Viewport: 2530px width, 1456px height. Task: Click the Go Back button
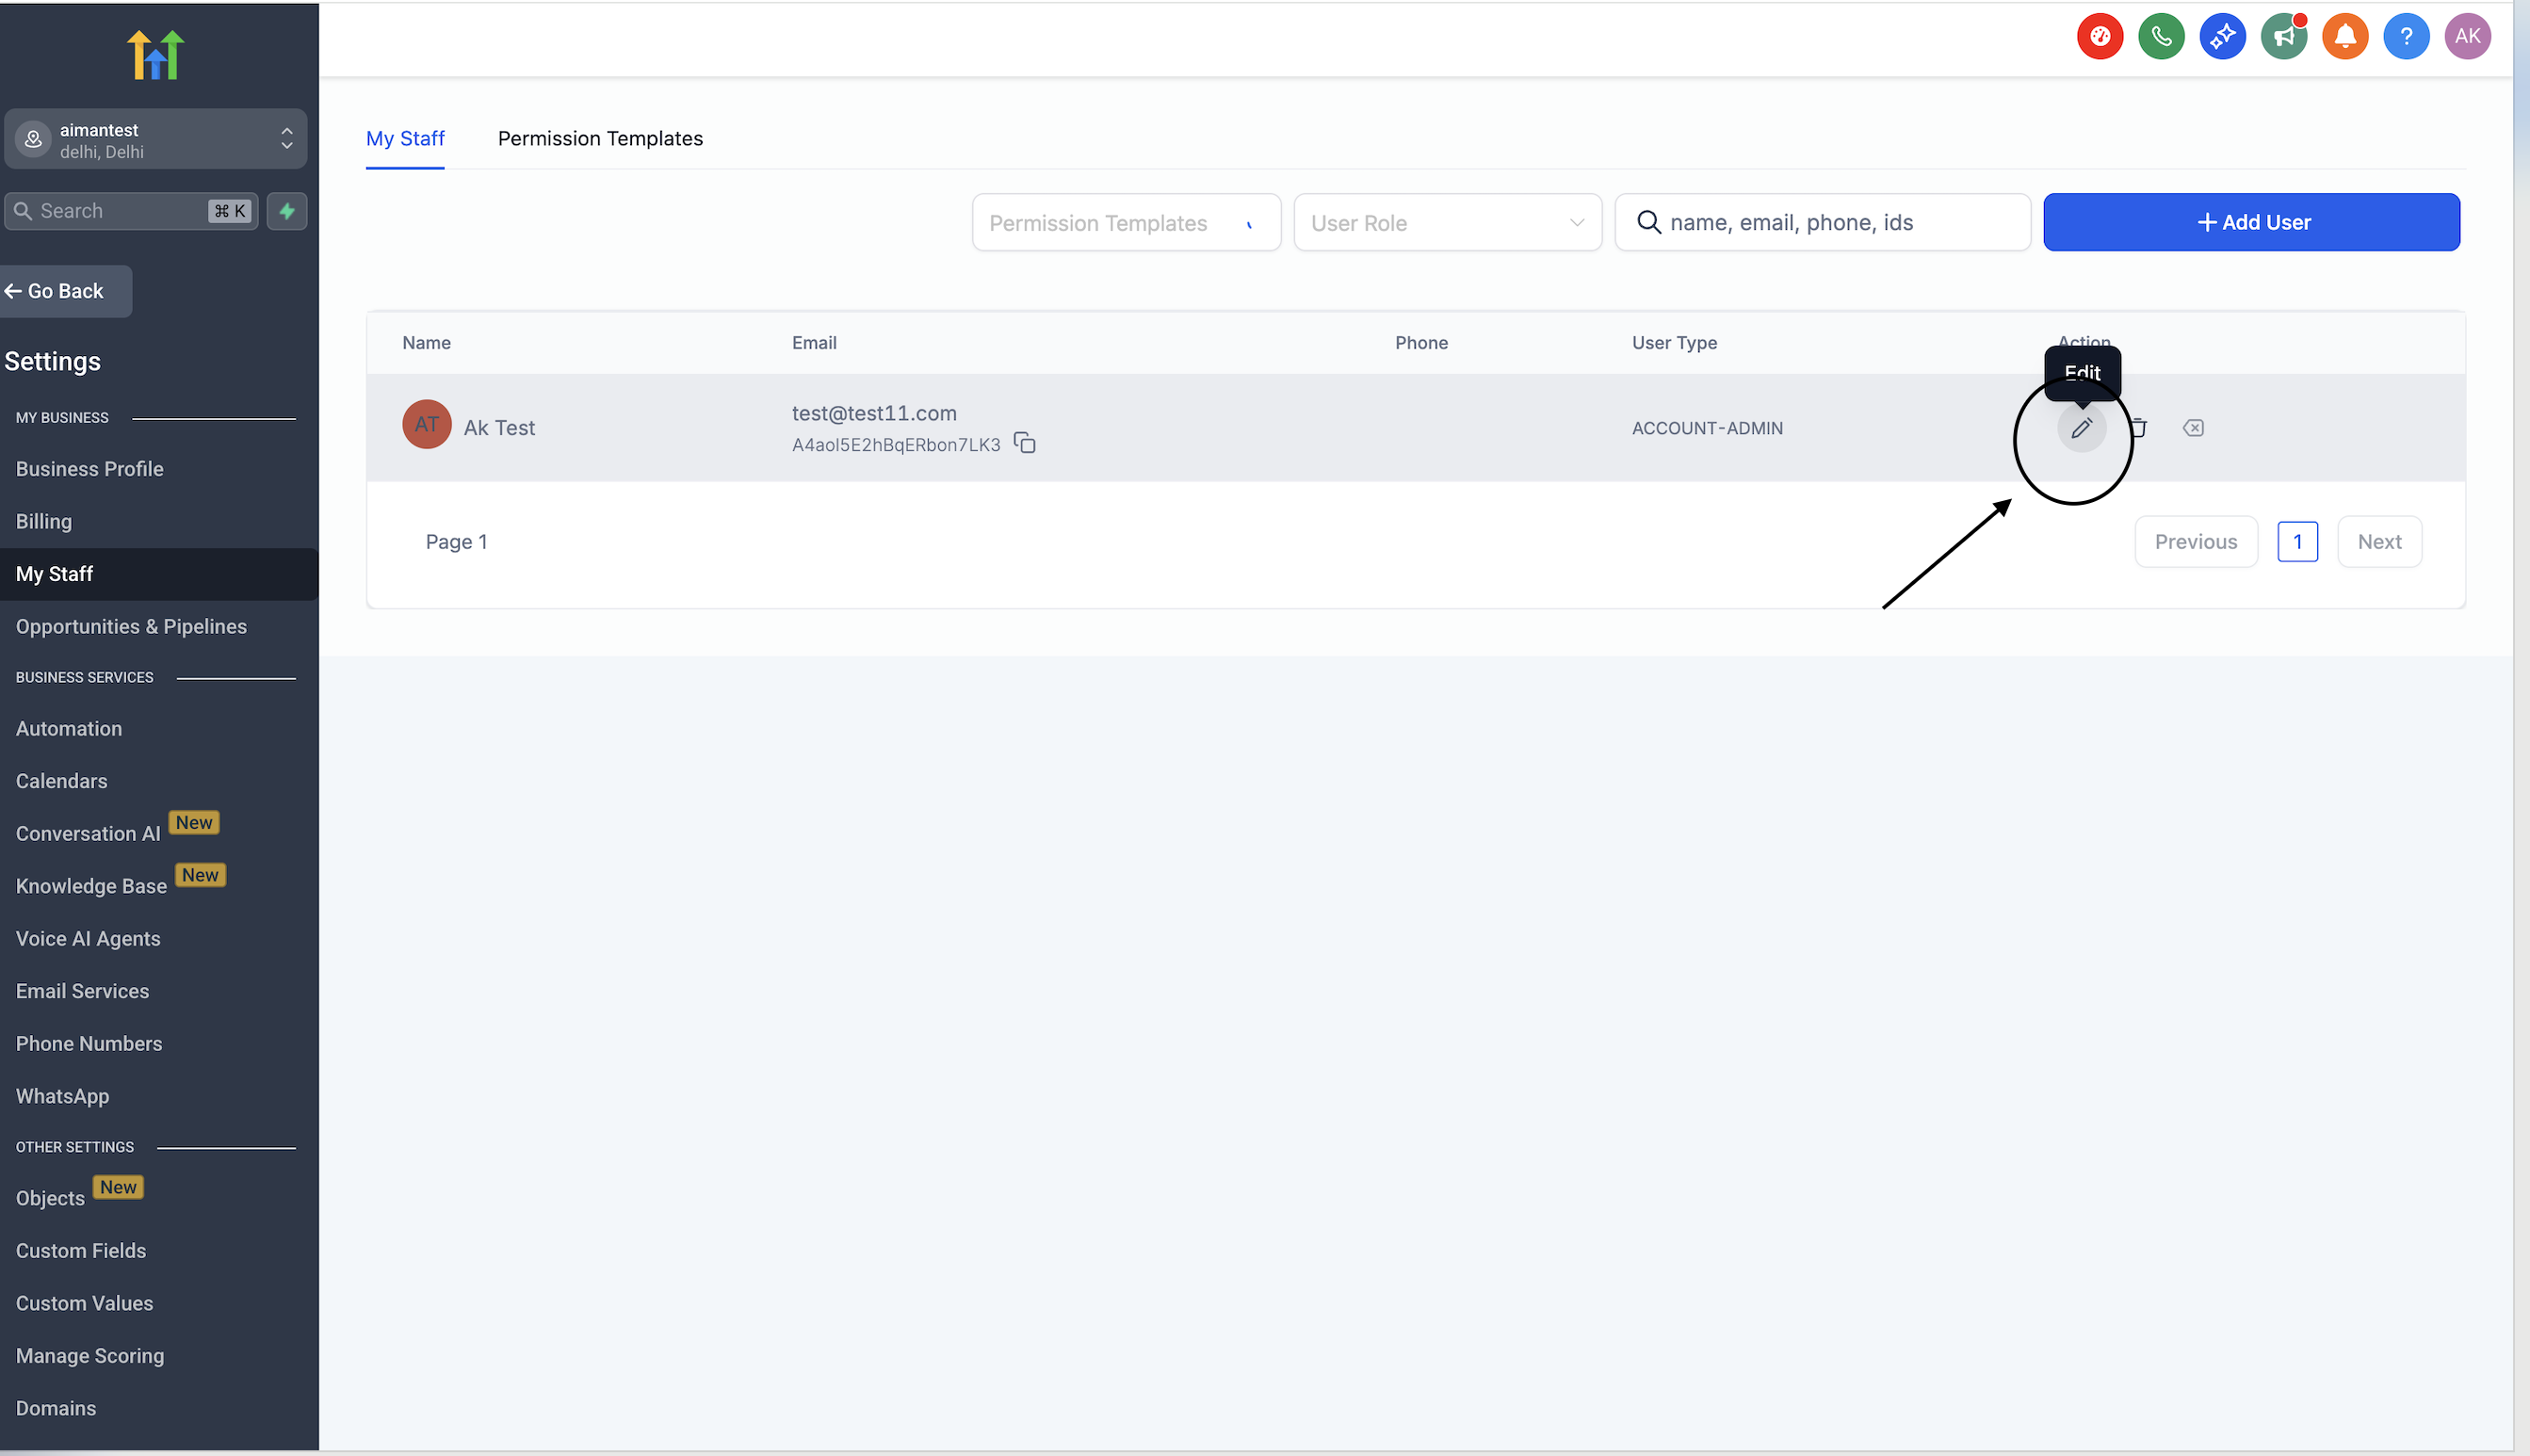[65, 291]
